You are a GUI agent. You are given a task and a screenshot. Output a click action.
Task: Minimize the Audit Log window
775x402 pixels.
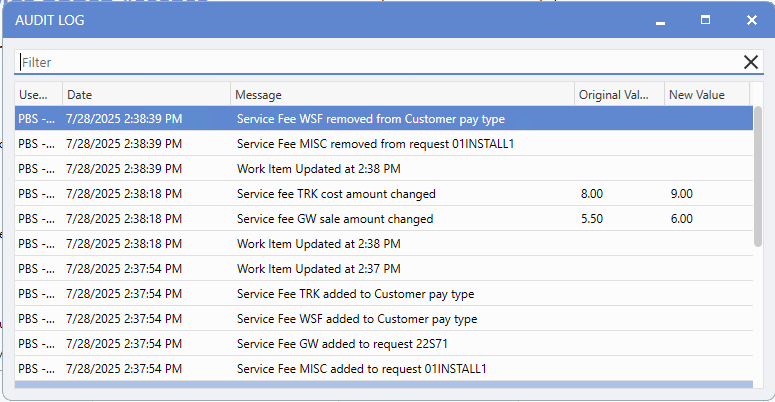click(x=660, y=20)
